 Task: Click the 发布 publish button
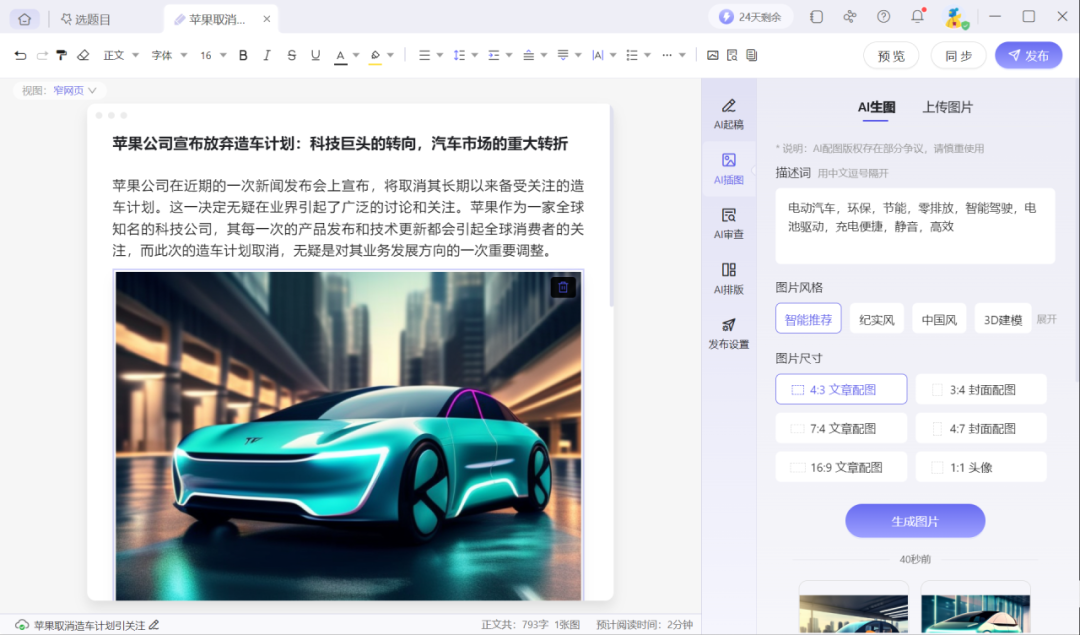(1028, 56)
